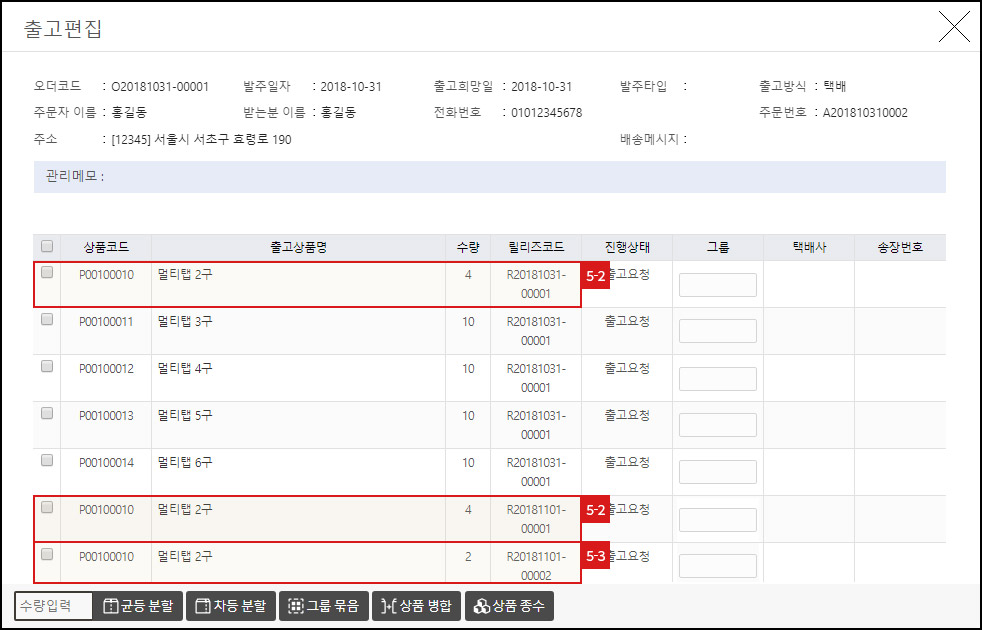Click the 그룹 묶음 grouping button
This screenshot has height=630, width=982.
click(x=323, y=605)
